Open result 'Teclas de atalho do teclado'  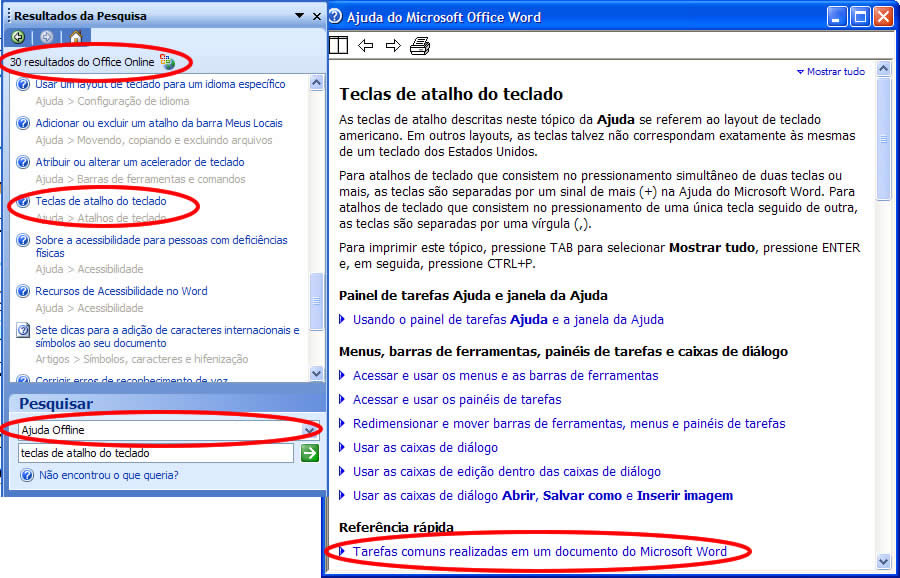101,201
